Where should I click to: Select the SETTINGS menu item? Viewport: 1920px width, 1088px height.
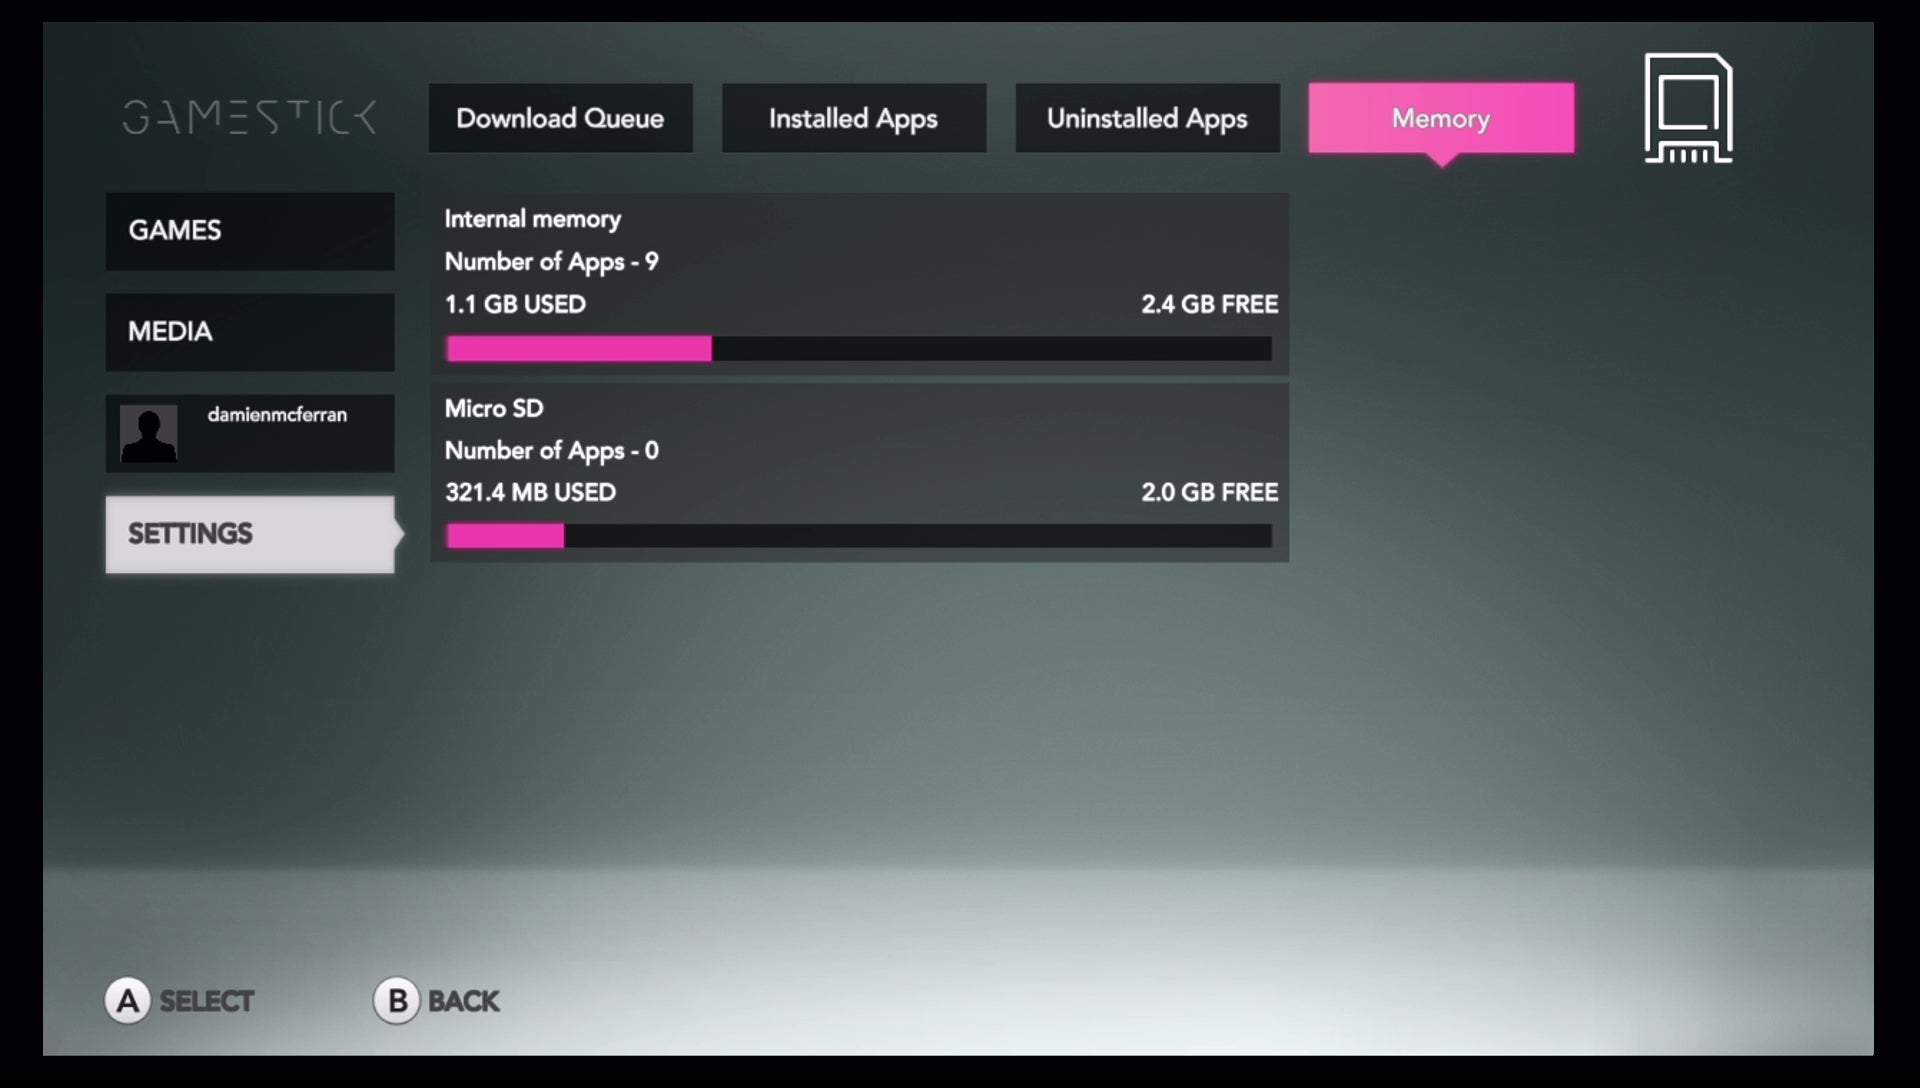[x=250, y=534]
